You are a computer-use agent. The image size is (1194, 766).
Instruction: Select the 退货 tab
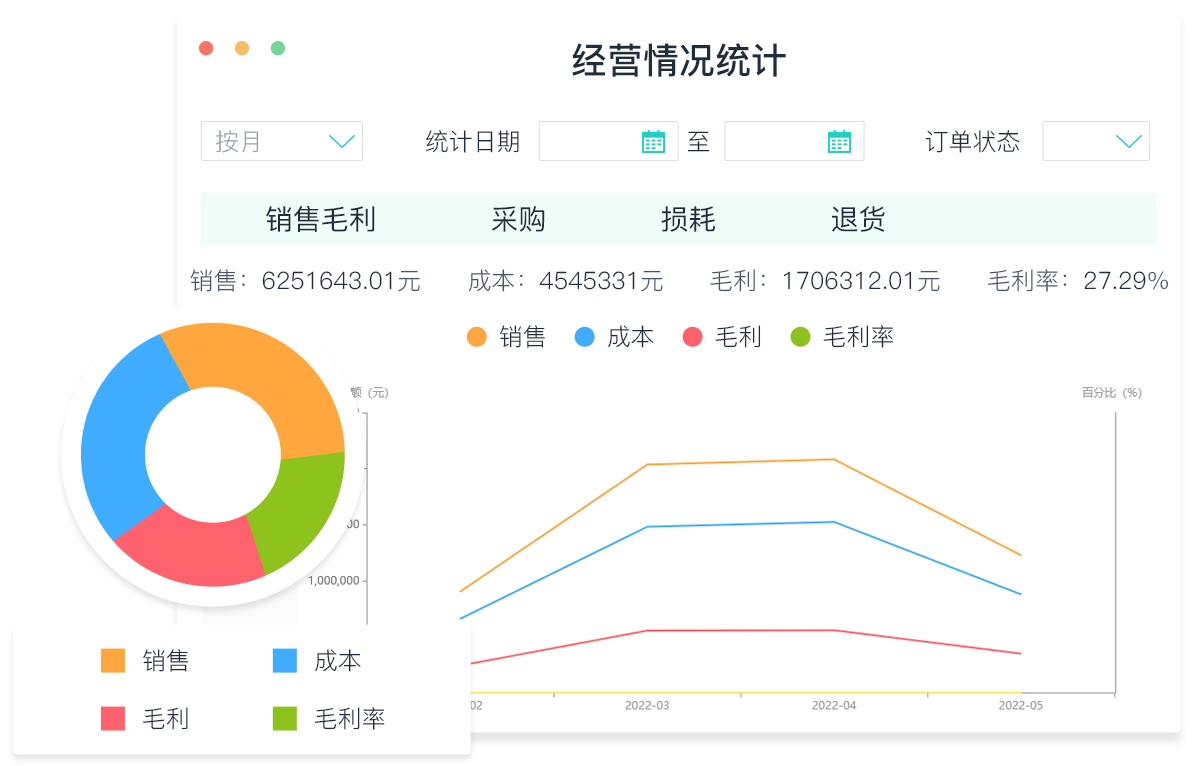[x=858, y=220]
